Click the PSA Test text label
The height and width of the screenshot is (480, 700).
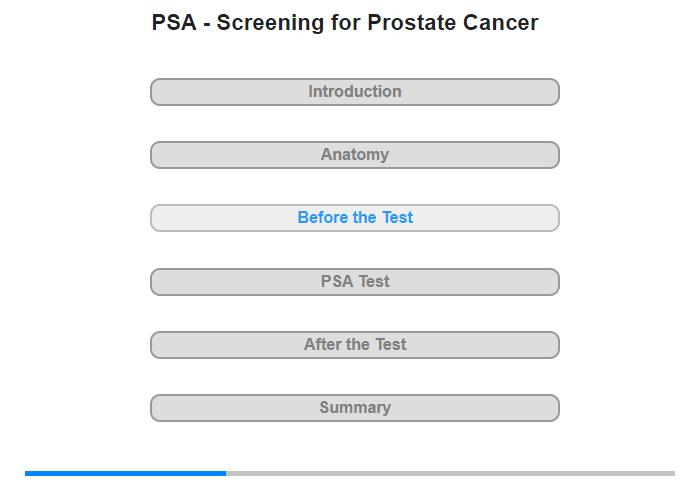pyautogui.click(x=355, y=281)
